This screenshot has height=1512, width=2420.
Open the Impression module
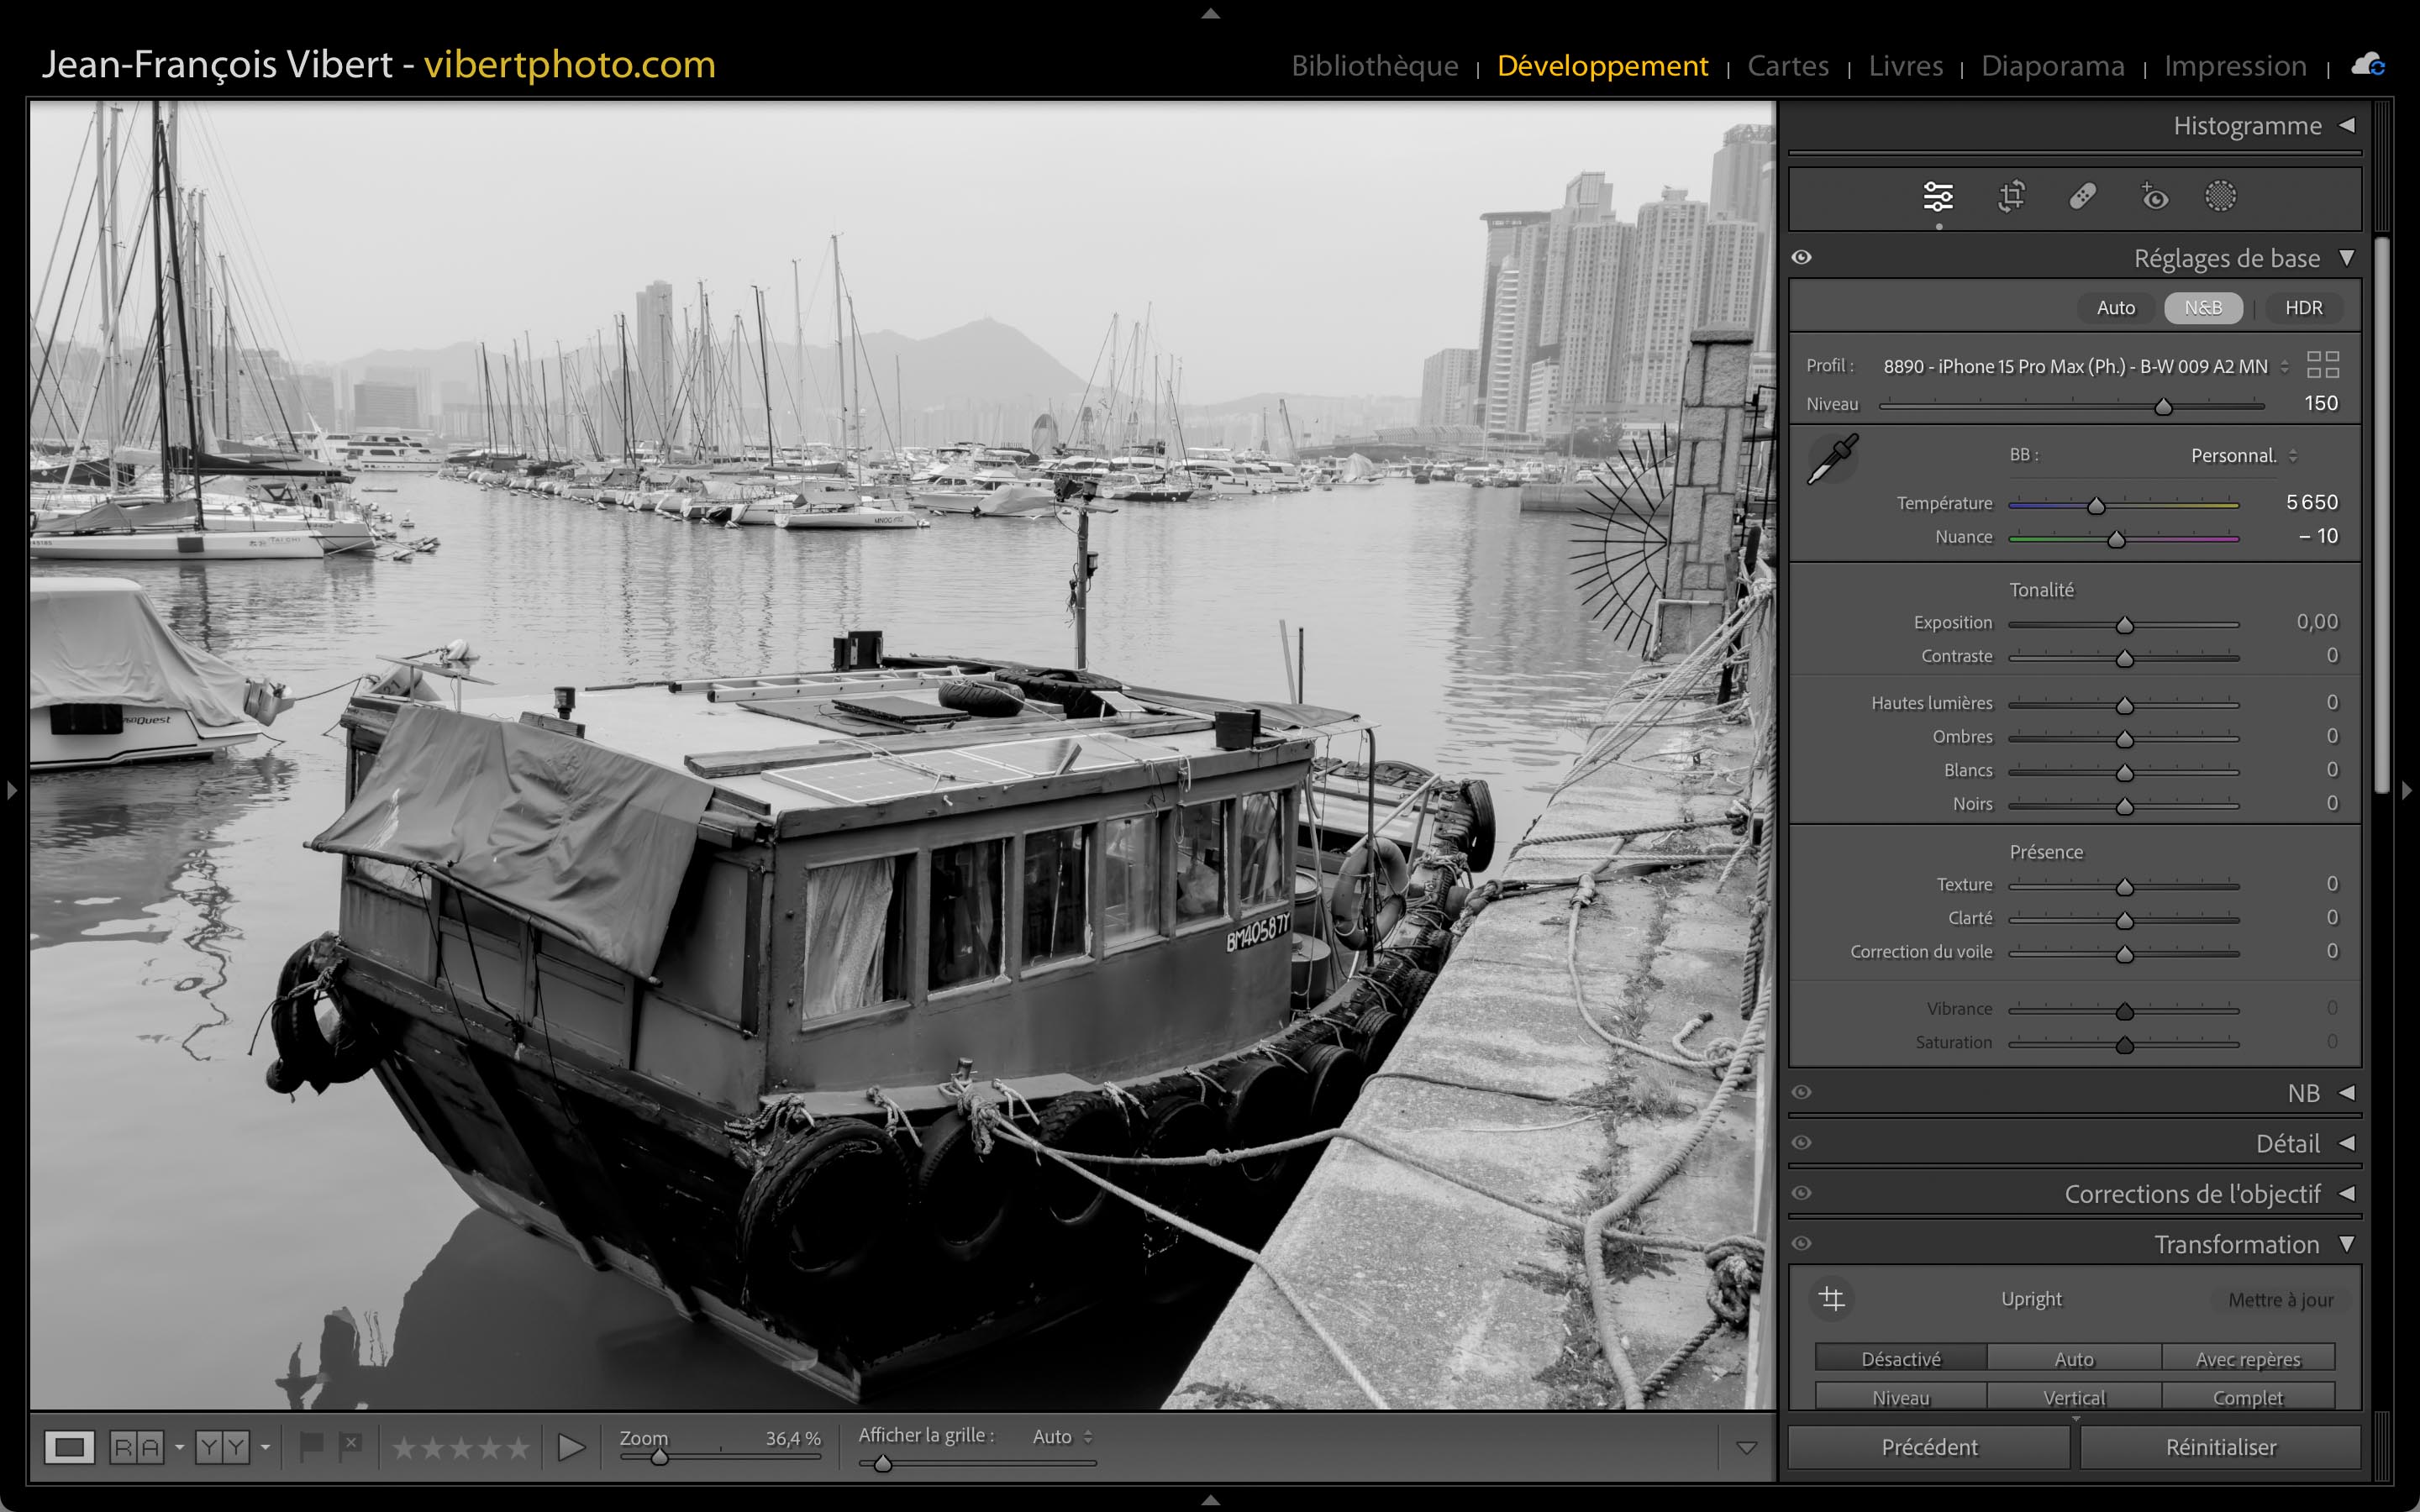[x=2235, y=66]
